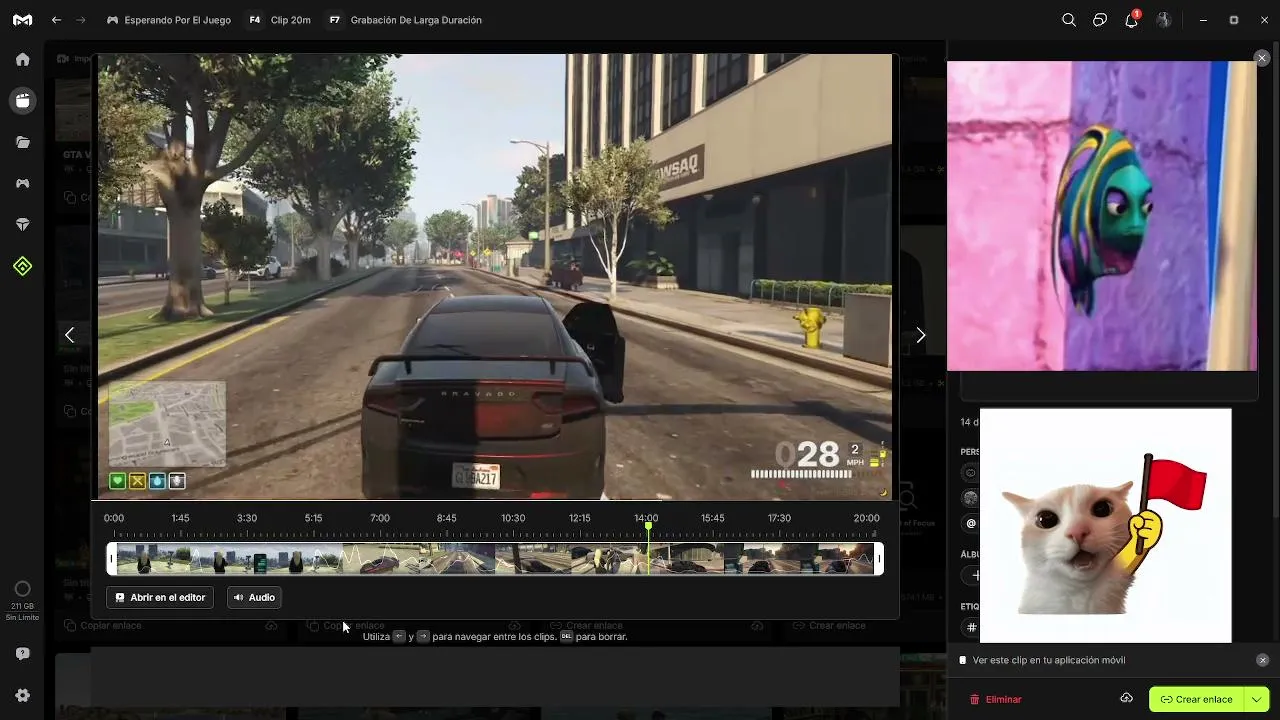Open the chat bubbles icon in the top bar
This screenshot has width=1280, height=720.
(1100, 20)
